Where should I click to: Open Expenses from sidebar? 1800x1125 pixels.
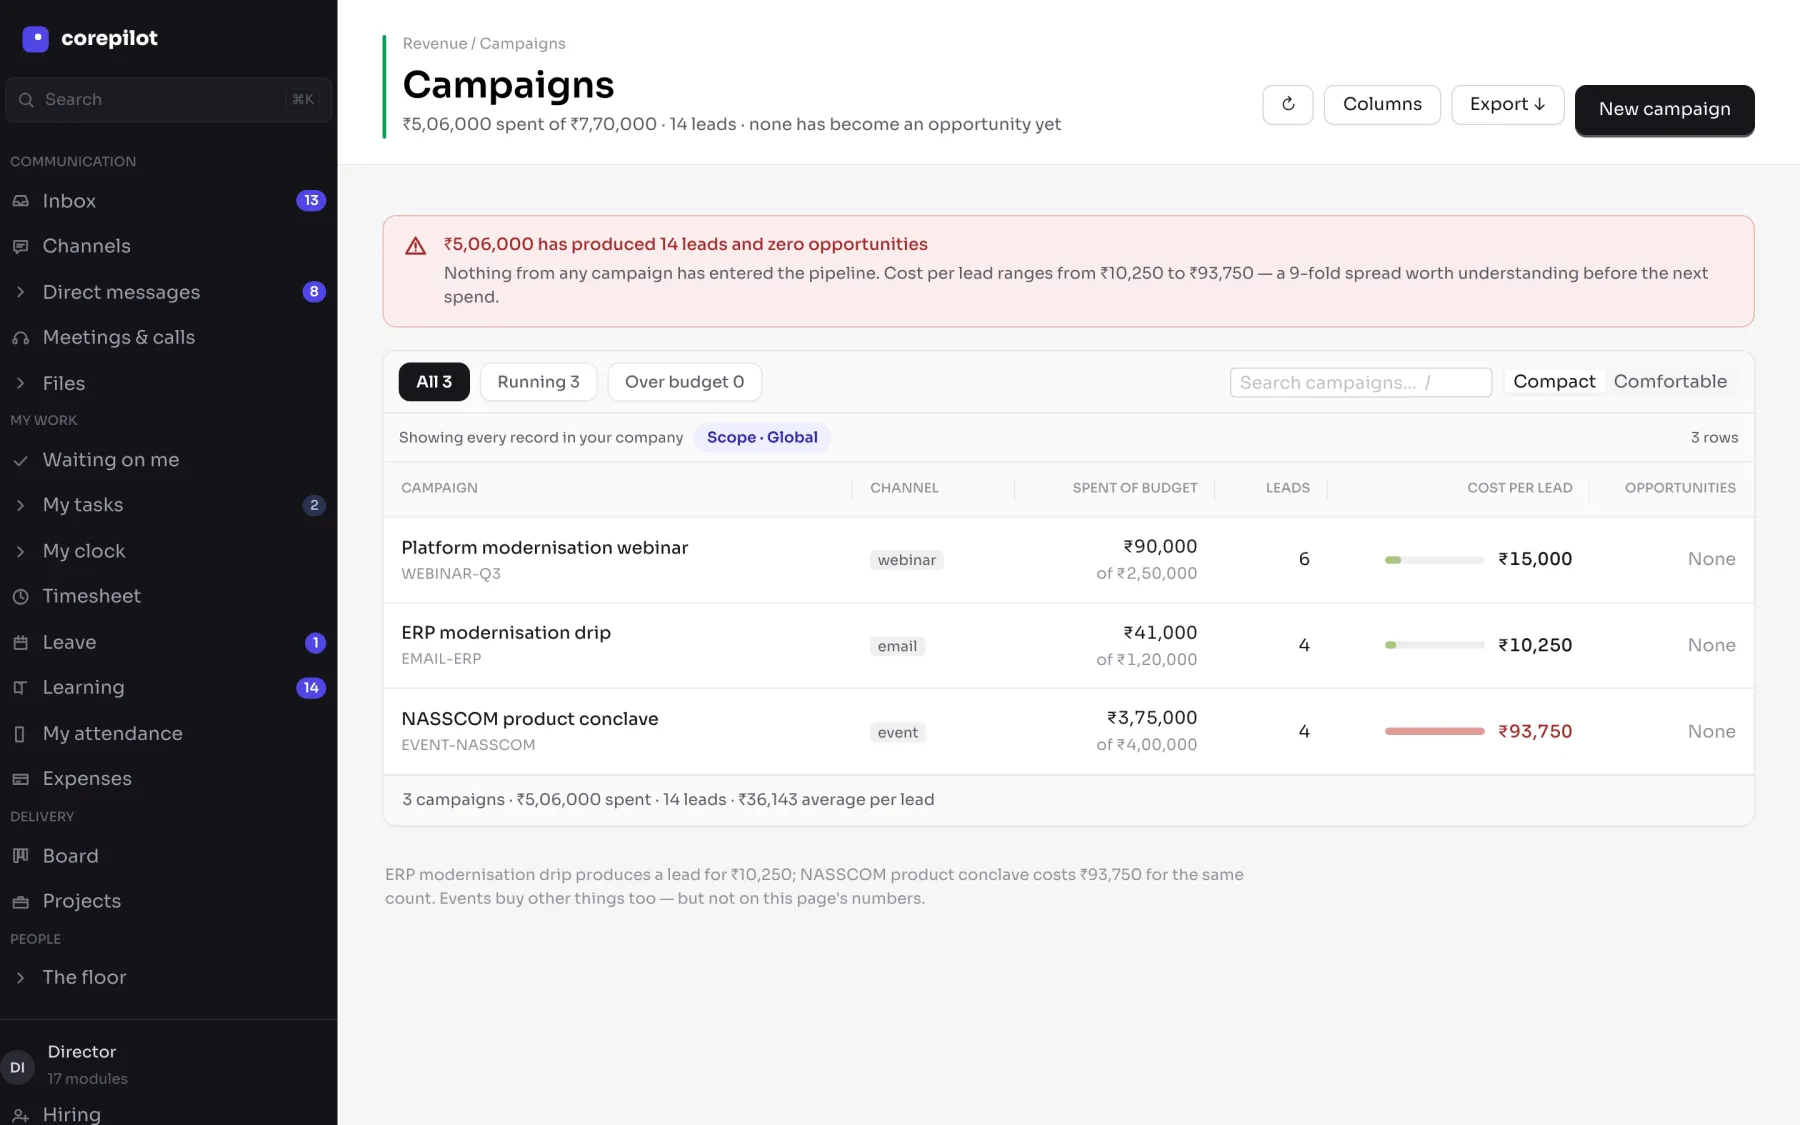point(87,779)
